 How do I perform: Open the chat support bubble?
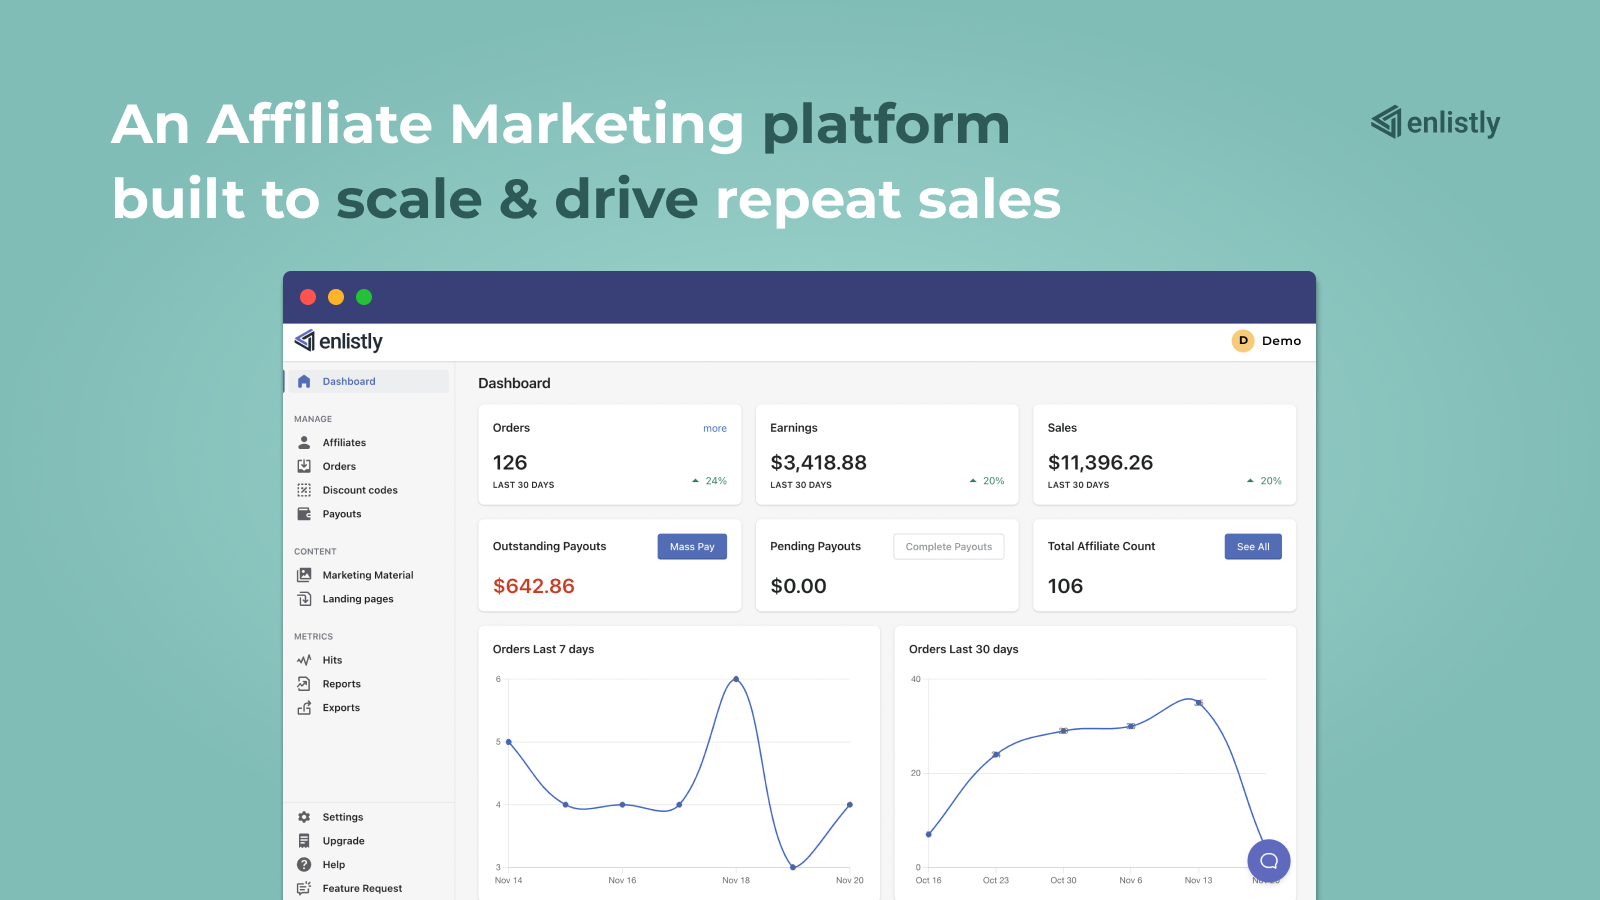coord(1269,861)
